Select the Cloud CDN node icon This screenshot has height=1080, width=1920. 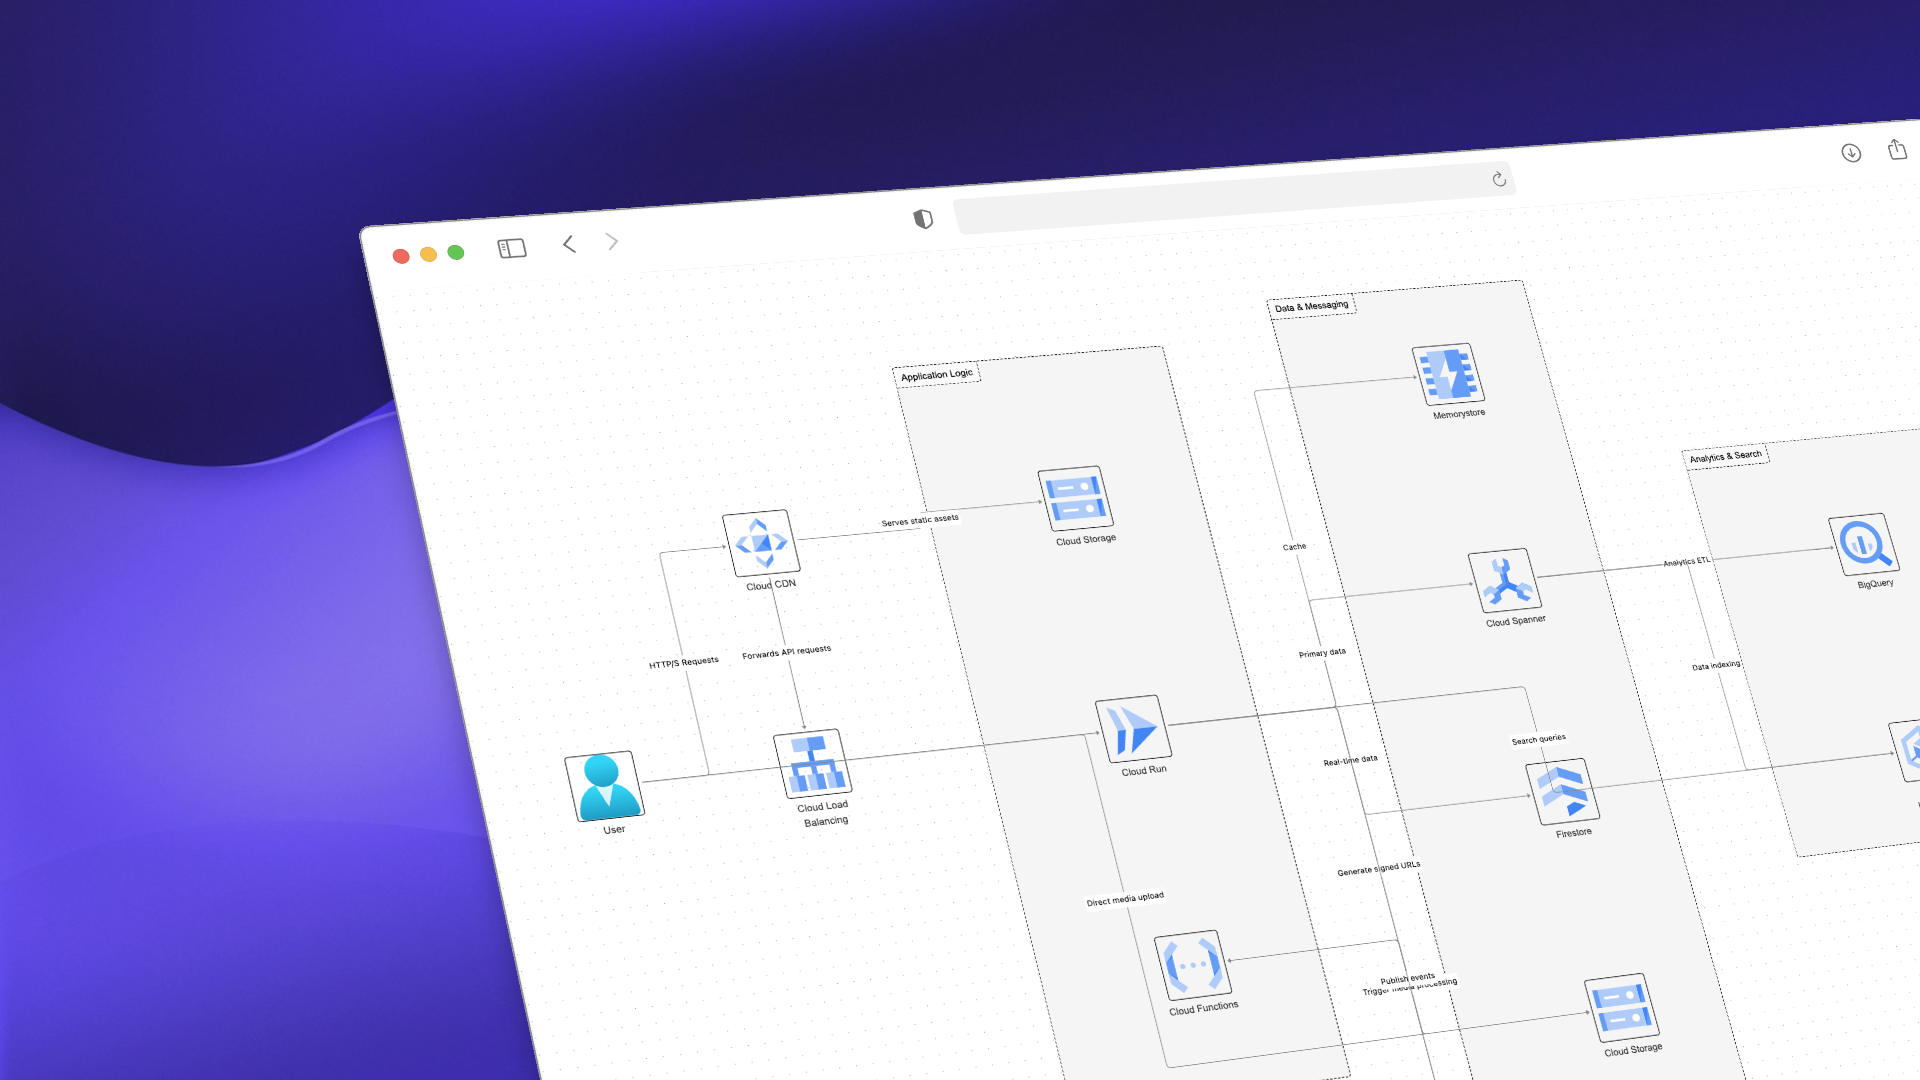(x=761, y=543)
